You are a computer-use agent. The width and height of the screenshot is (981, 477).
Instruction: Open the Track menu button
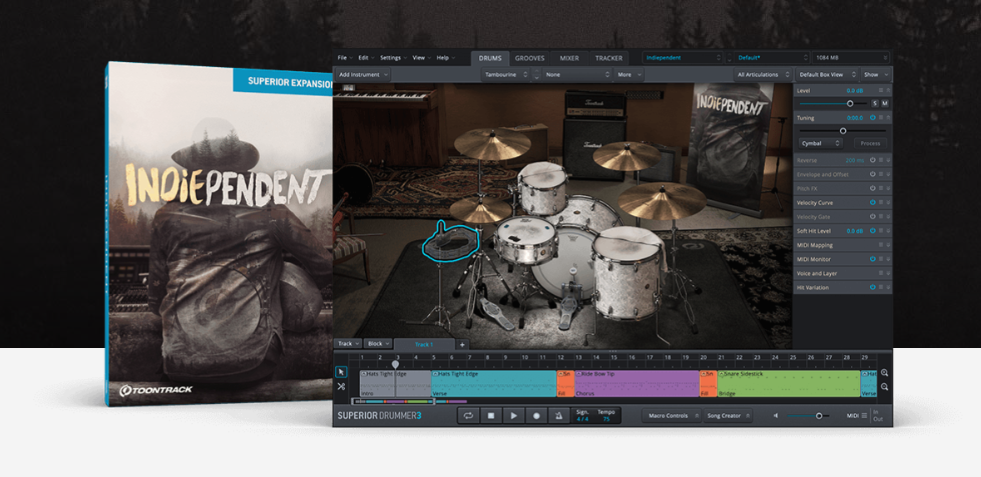point(348,344)
